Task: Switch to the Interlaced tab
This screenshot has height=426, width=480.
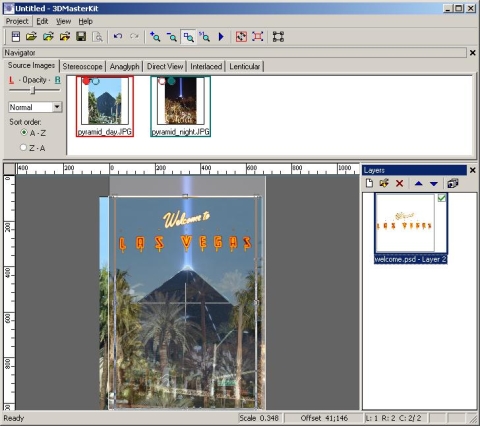Action: (206, 66)
